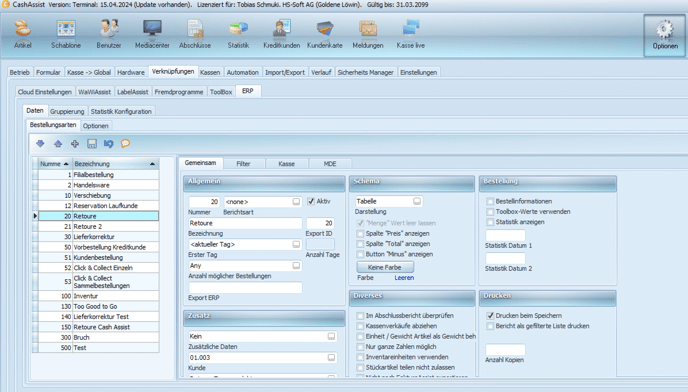Open the Artikel module
This screenshot has height=392, width=688.
point(22,34)
